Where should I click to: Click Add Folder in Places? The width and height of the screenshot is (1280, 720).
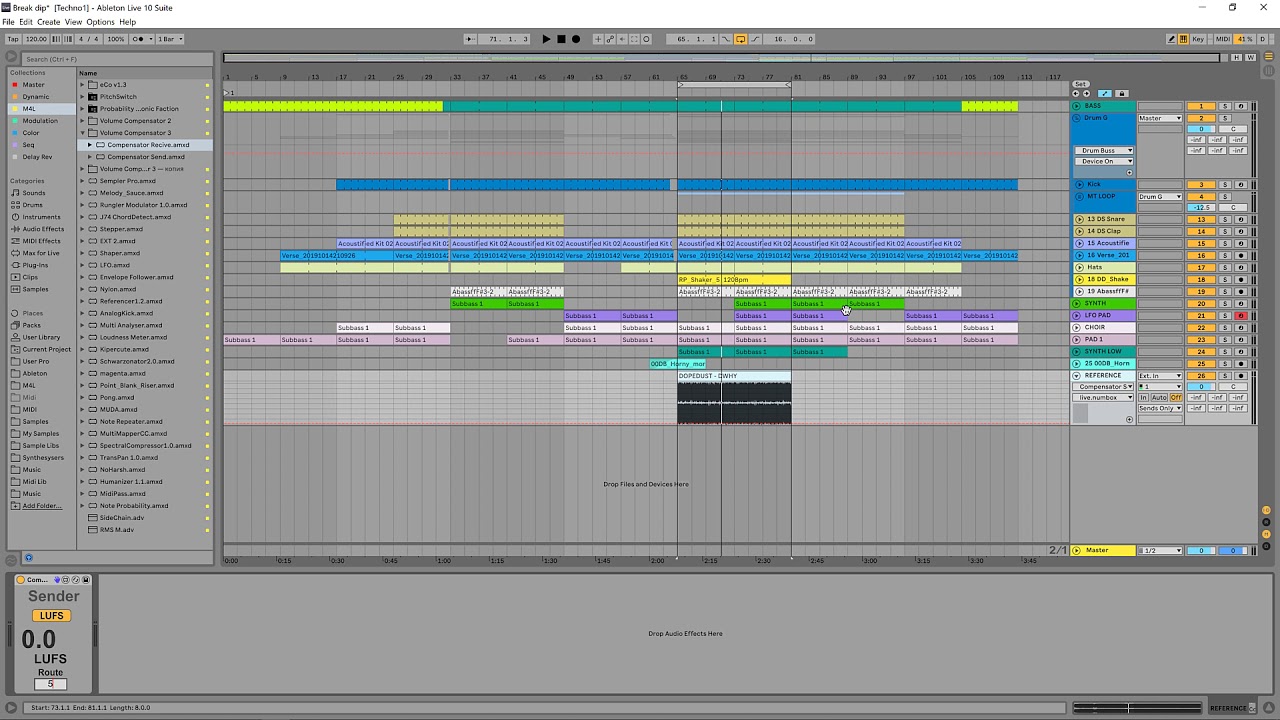41,506
